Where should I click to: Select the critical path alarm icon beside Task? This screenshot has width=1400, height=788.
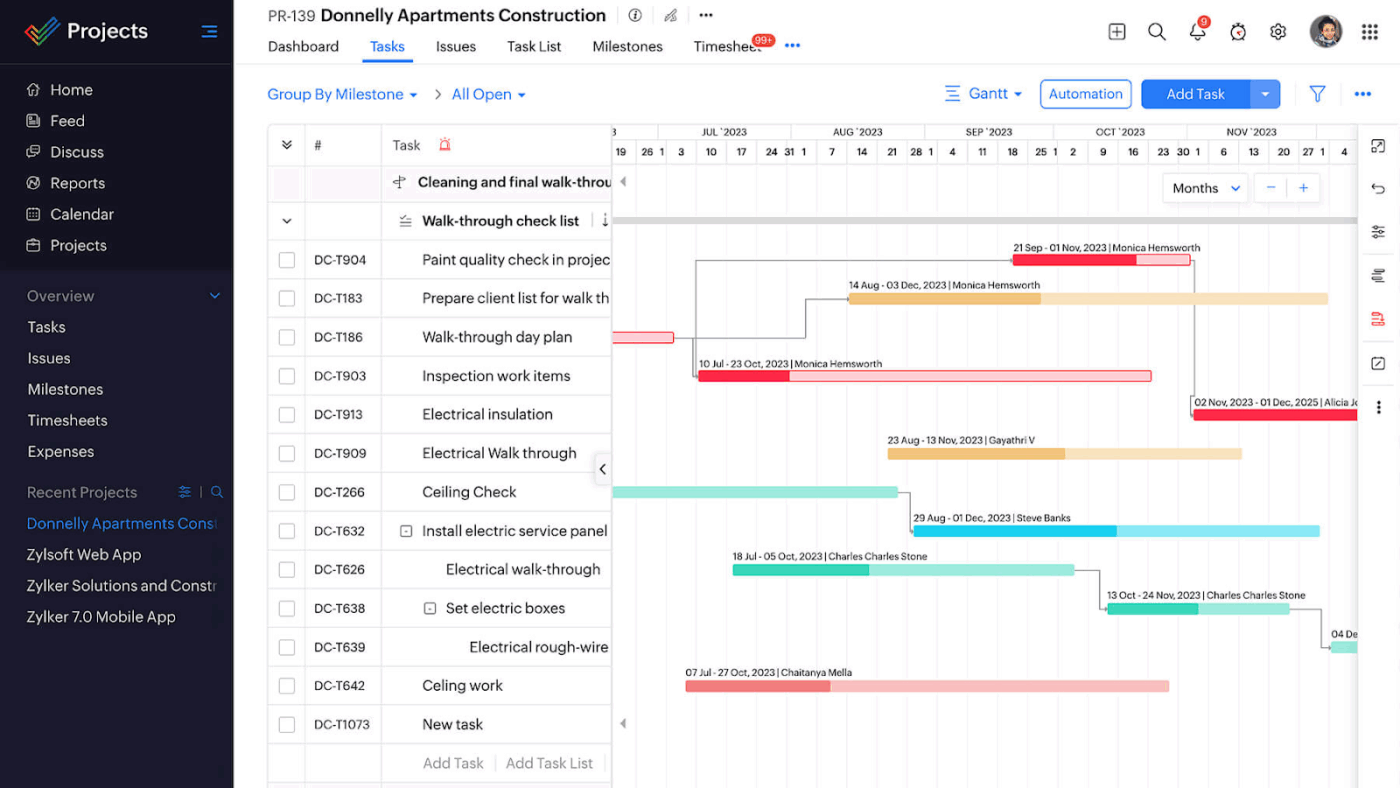pyautogui.click(x=444, y=144)
